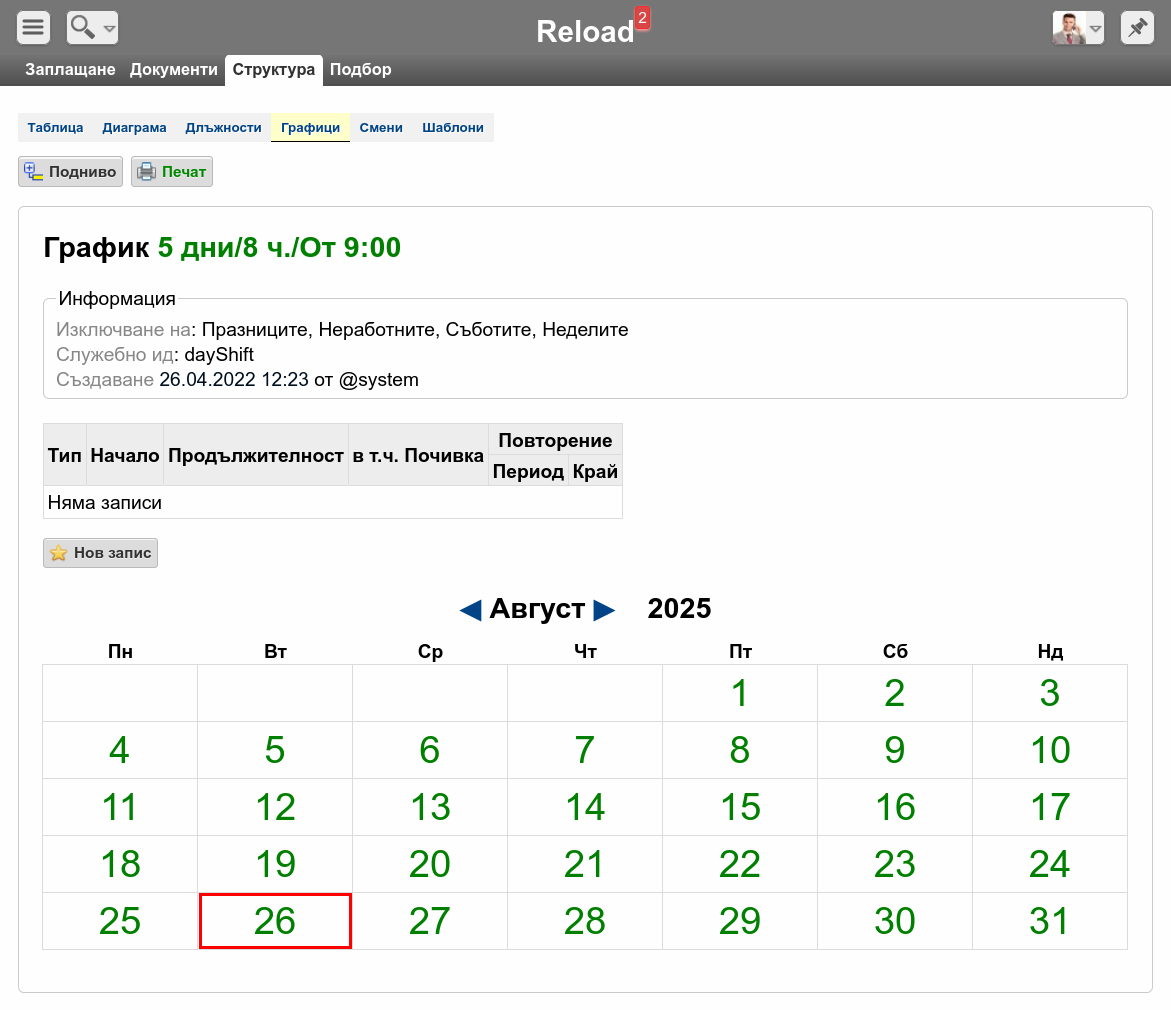Go to previous month arrow
The image size is (1171, 1010).
(470, 610)
